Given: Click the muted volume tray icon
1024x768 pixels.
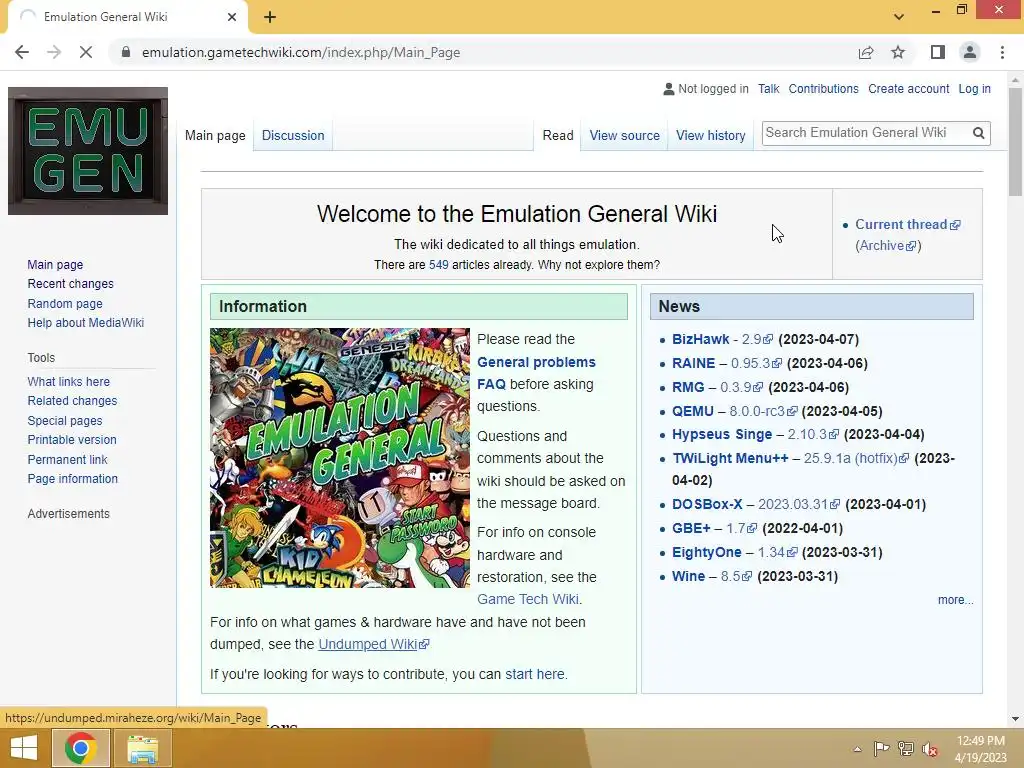Looking at the screenshot, I should point(930,749).
